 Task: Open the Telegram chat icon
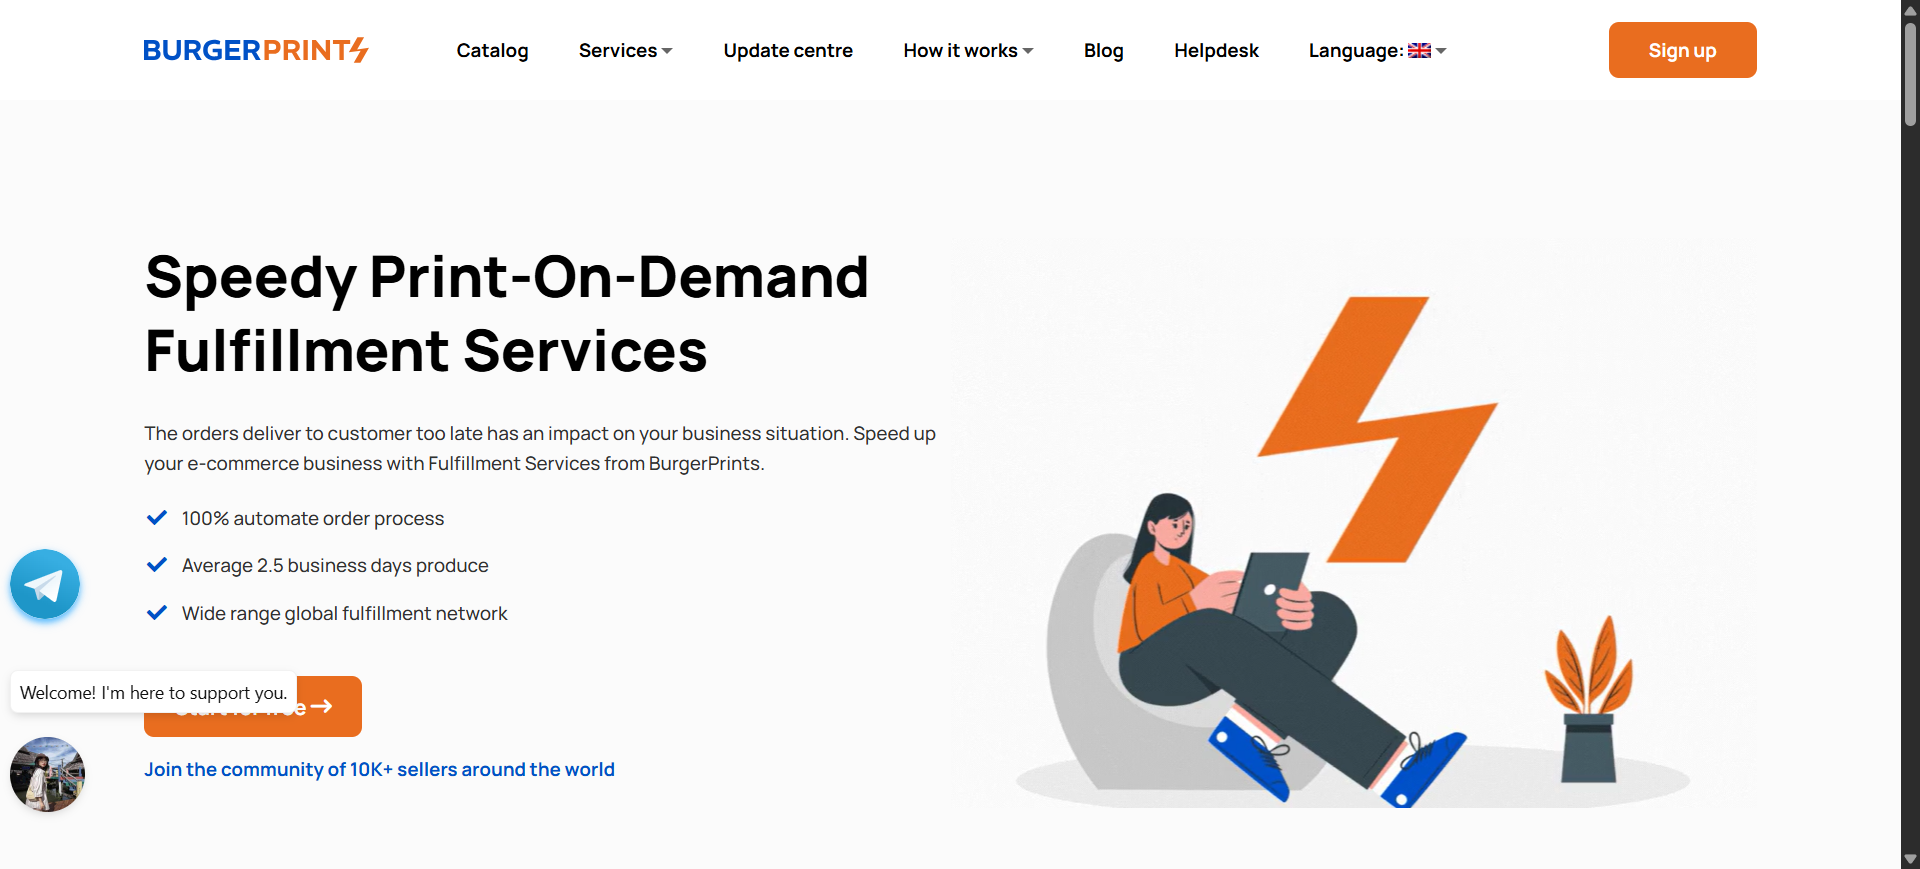[45, 584]
